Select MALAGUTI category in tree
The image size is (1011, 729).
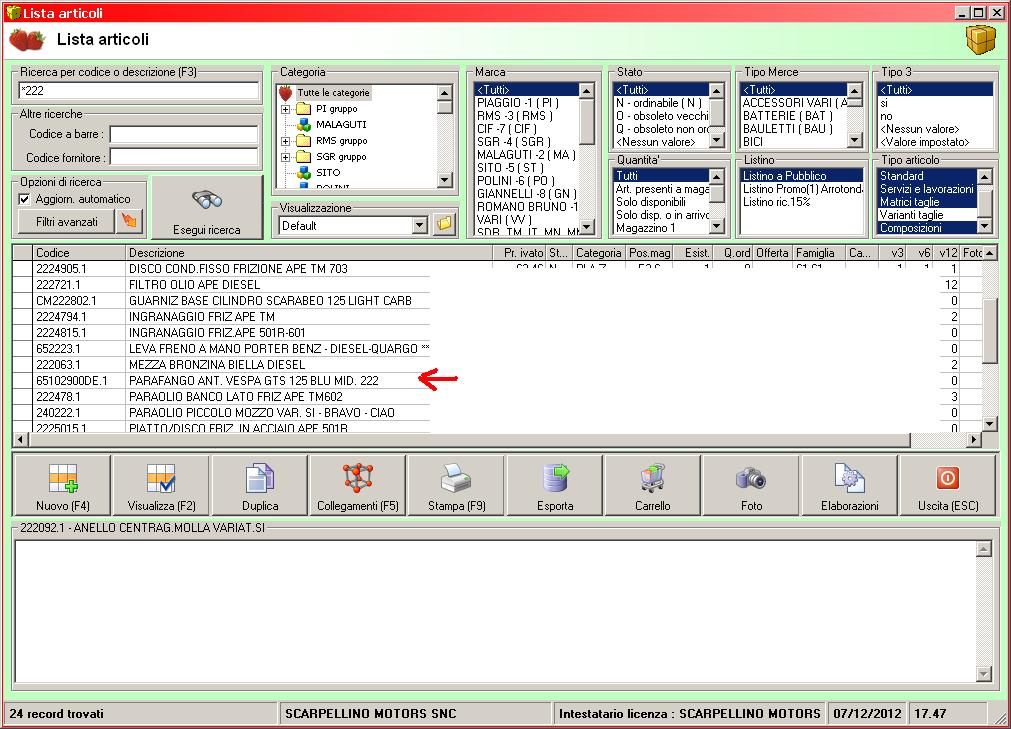[x=340, y=124]
